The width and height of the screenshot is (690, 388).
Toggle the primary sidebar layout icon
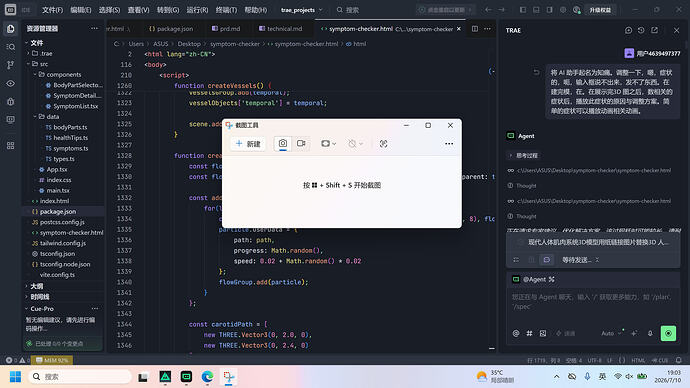[523, 10]
